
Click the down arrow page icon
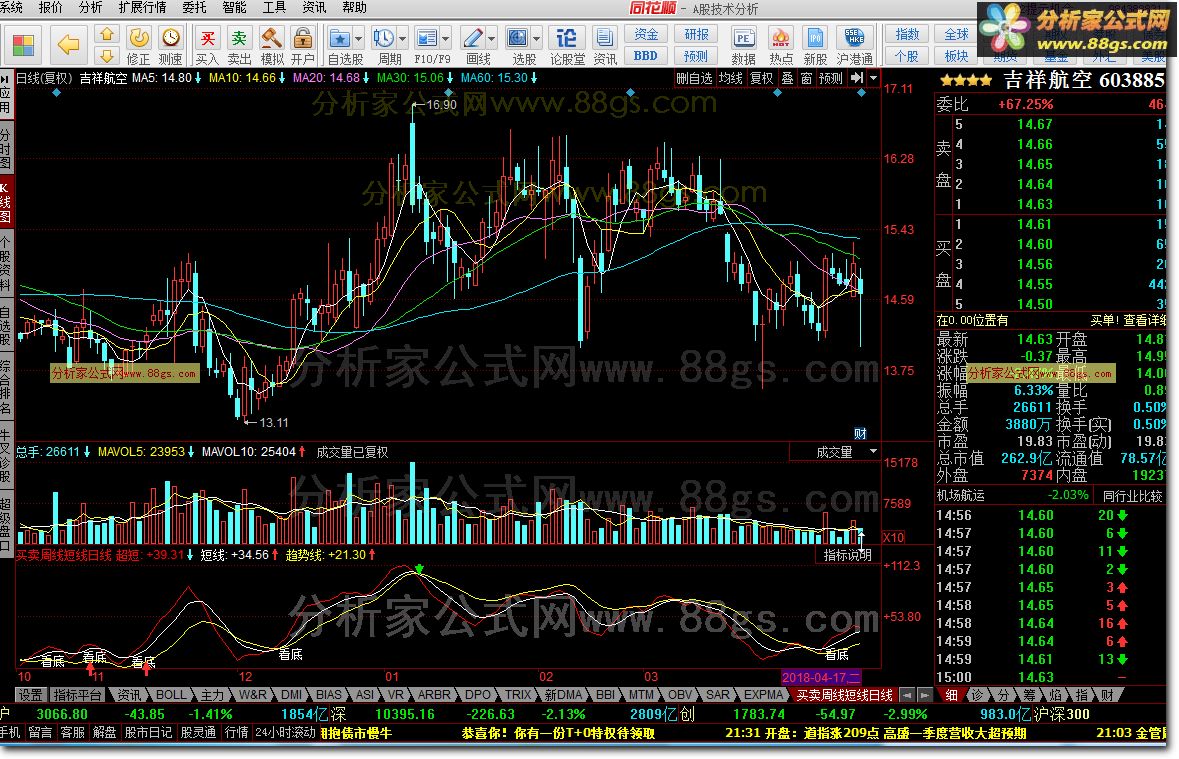pyautogui.click(x=107, y=56)
